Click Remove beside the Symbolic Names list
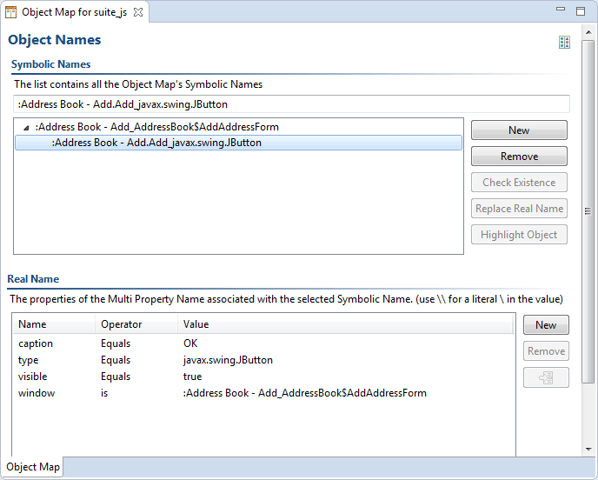598x480 pixels. point(519,156)
